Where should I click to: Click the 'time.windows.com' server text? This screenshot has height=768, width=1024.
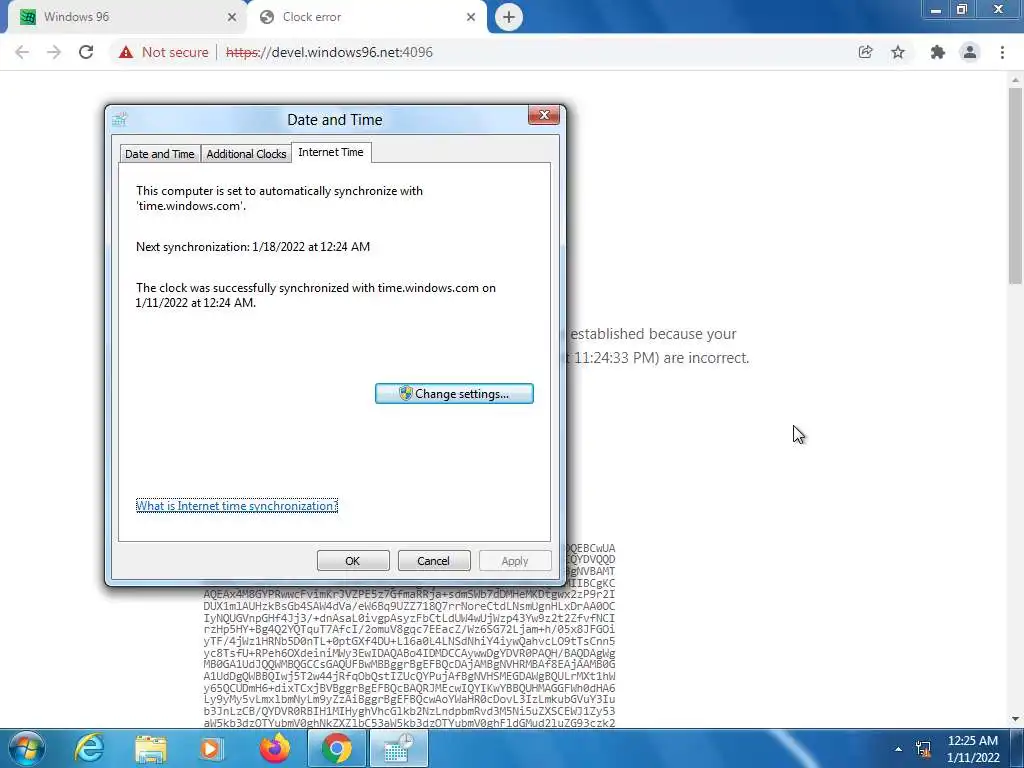coord(191,206)
